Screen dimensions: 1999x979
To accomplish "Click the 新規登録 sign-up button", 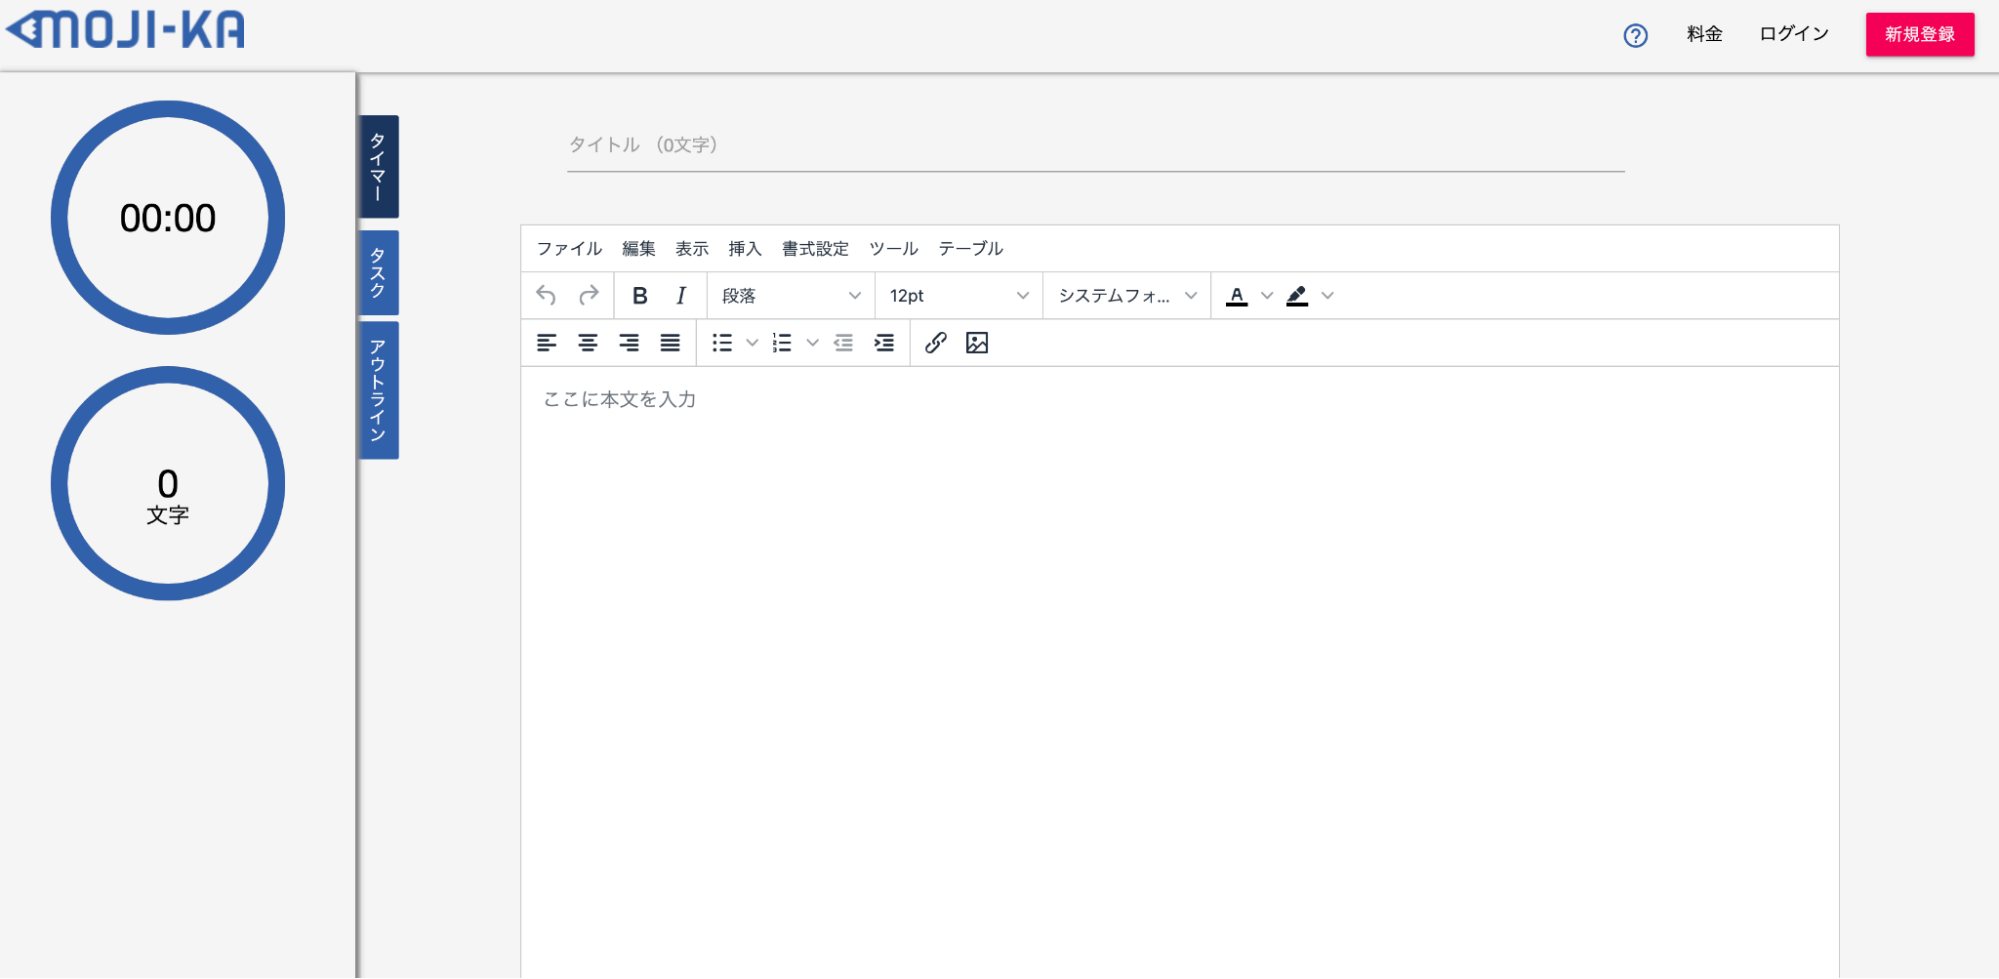I will coord(1919,34).
